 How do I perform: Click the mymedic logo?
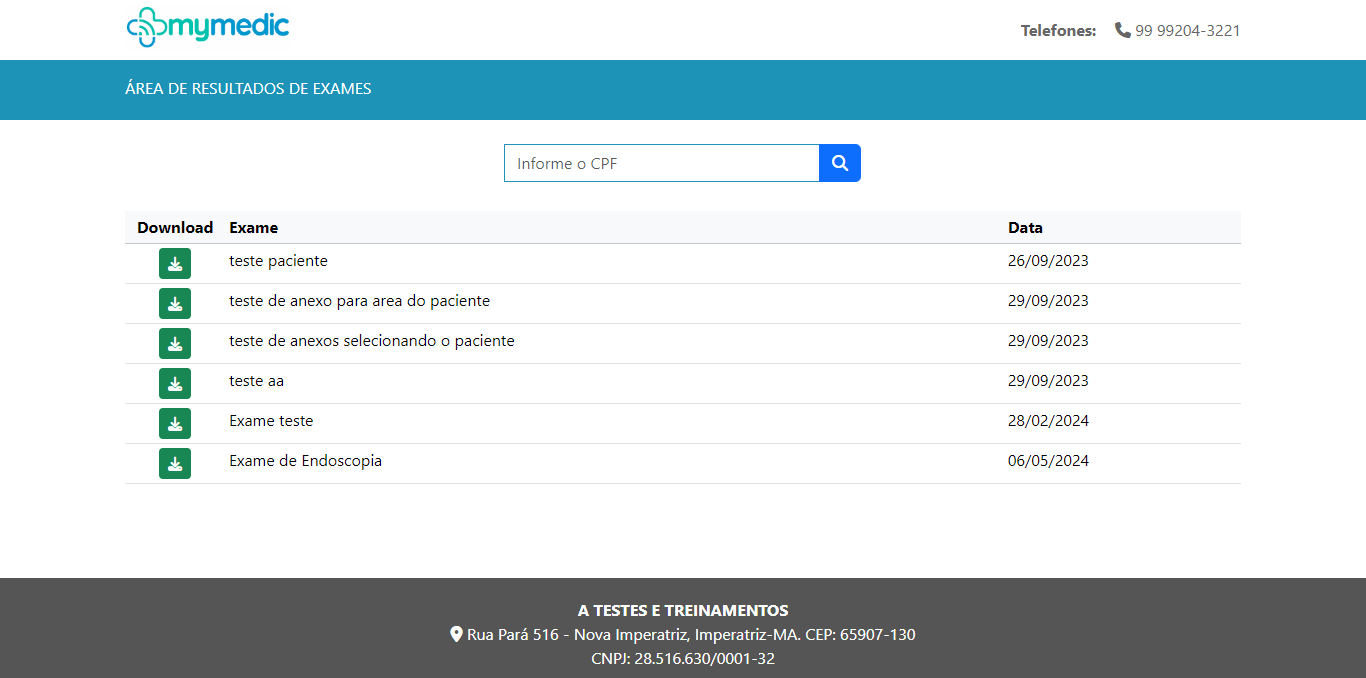208,28
